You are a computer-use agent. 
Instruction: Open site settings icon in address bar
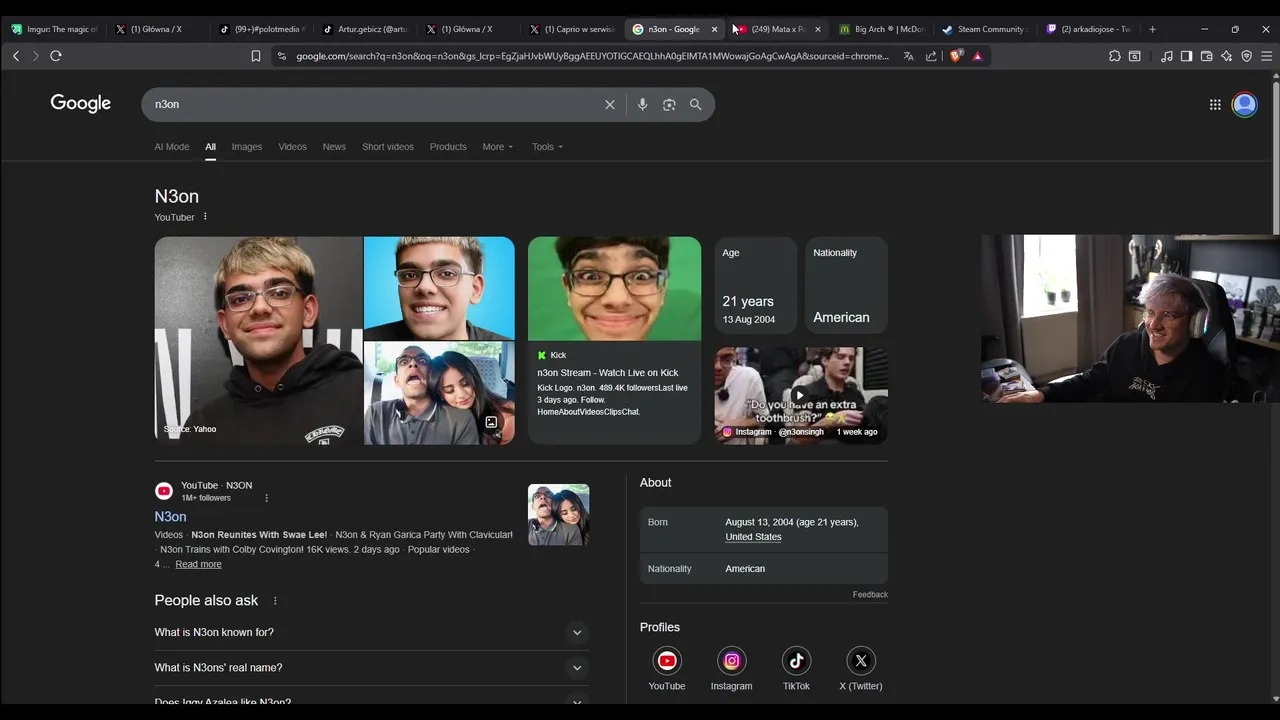point(282,56)
